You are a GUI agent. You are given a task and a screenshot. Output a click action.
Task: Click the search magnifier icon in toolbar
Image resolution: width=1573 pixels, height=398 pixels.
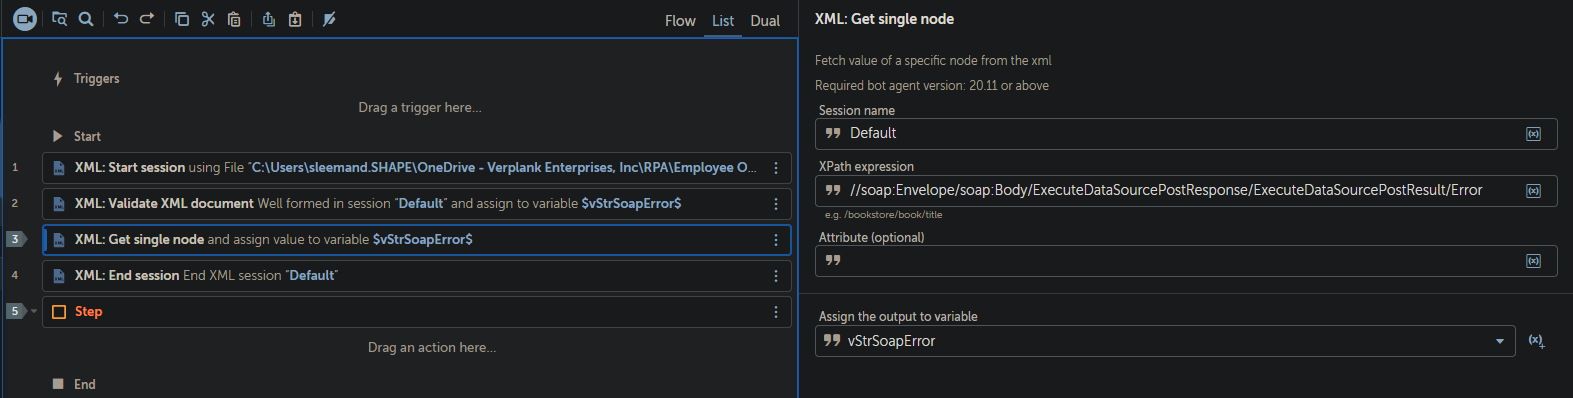(x=86, y=19)
